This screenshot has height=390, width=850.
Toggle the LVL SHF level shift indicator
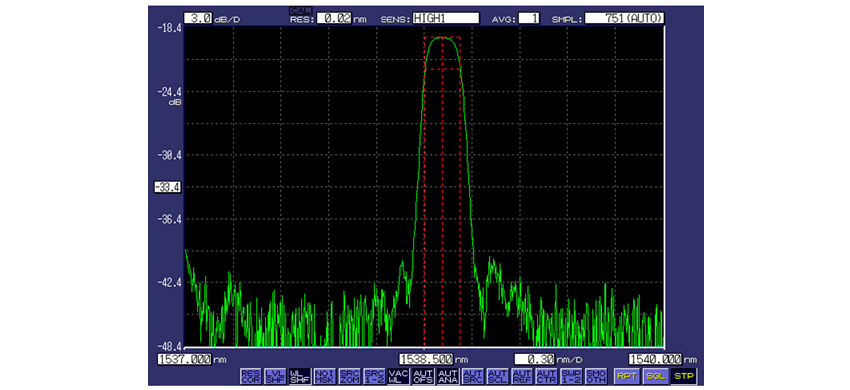(x=275, y=376)
